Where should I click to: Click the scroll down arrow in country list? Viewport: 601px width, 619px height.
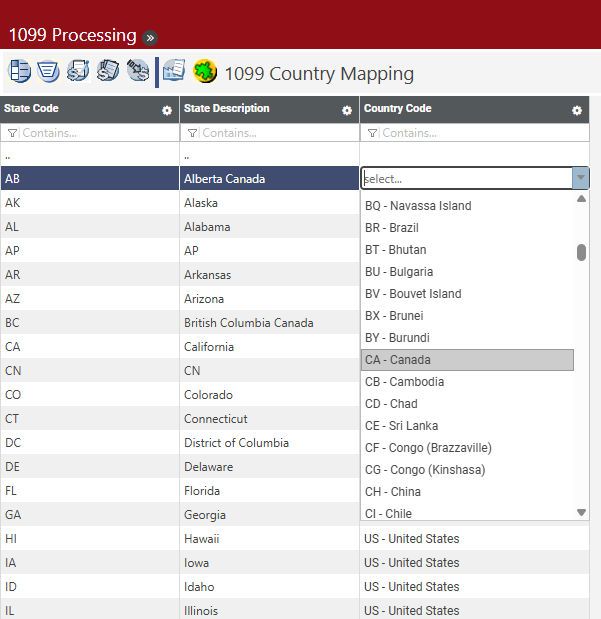click(x=582, y=512)
